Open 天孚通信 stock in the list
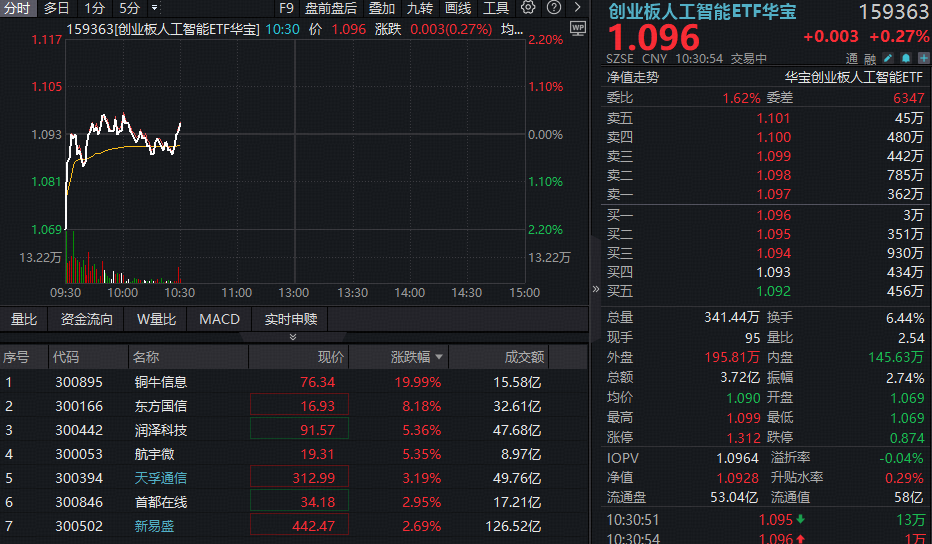The image size is (932, 544). (x=160, y=478)
